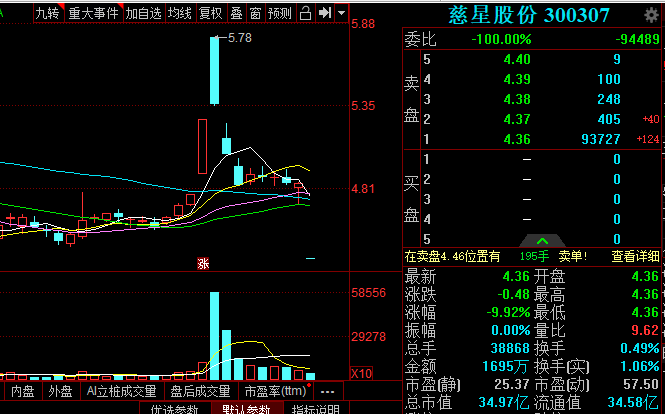This screenshot has height=414, width=665.
Task: Click the 窗 window icon
Action: (256, 13)
